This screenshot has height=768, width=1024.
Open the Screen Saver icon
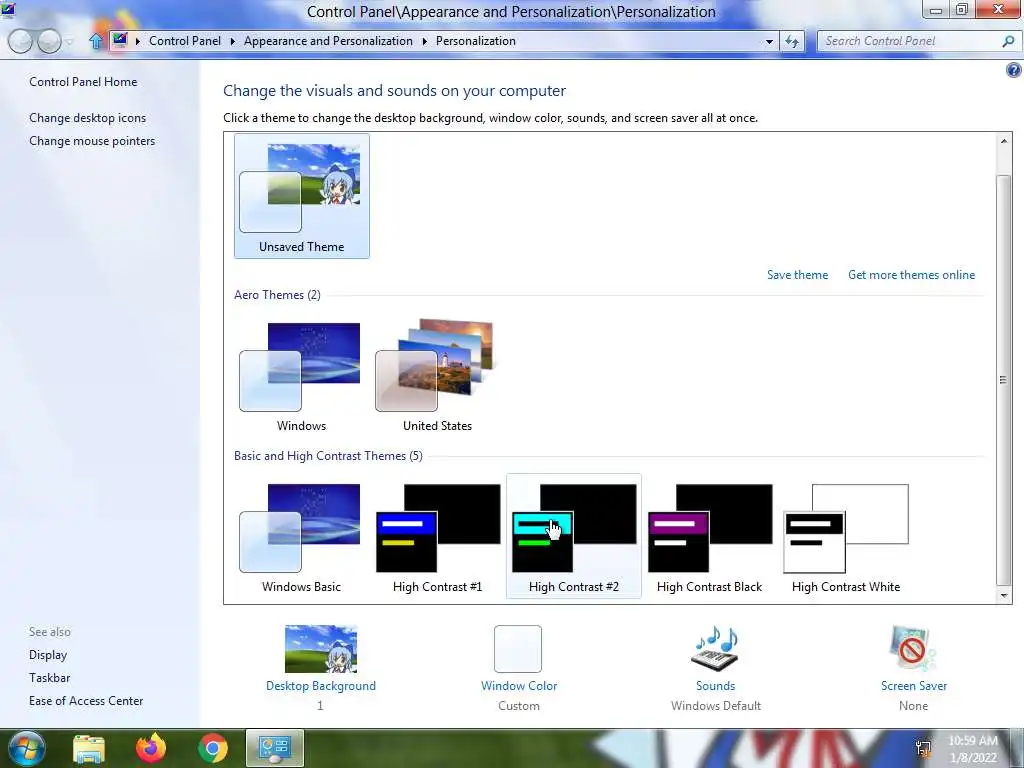(x=913, y=648)
